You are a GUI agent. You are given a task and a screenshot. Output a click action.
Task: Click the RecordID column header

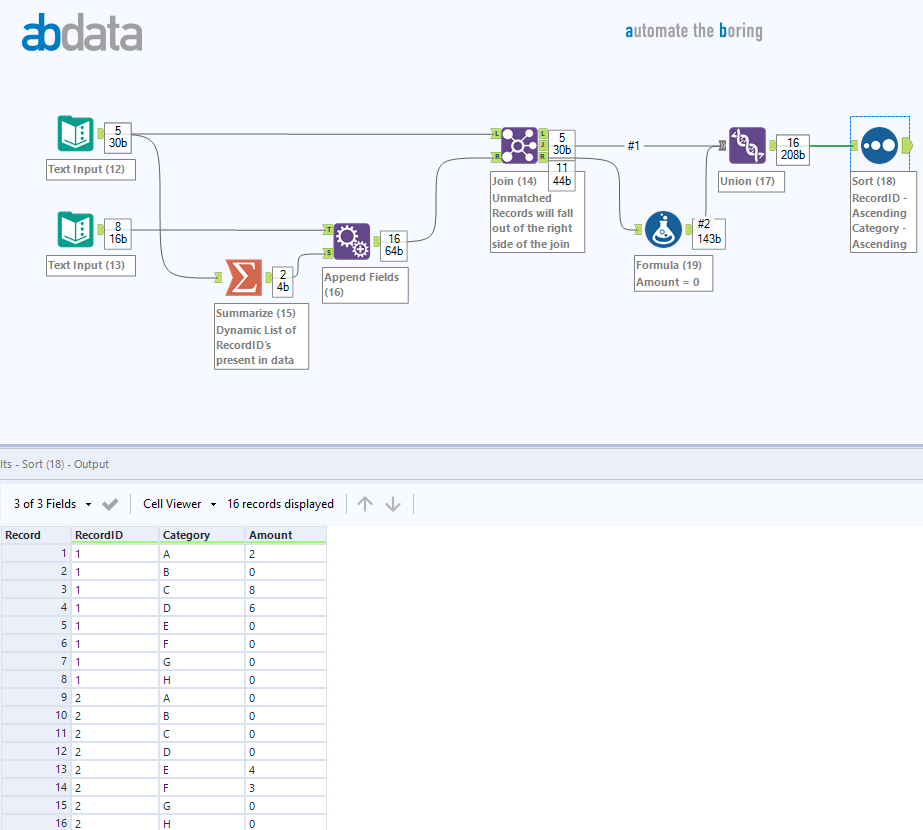[114, 535]
